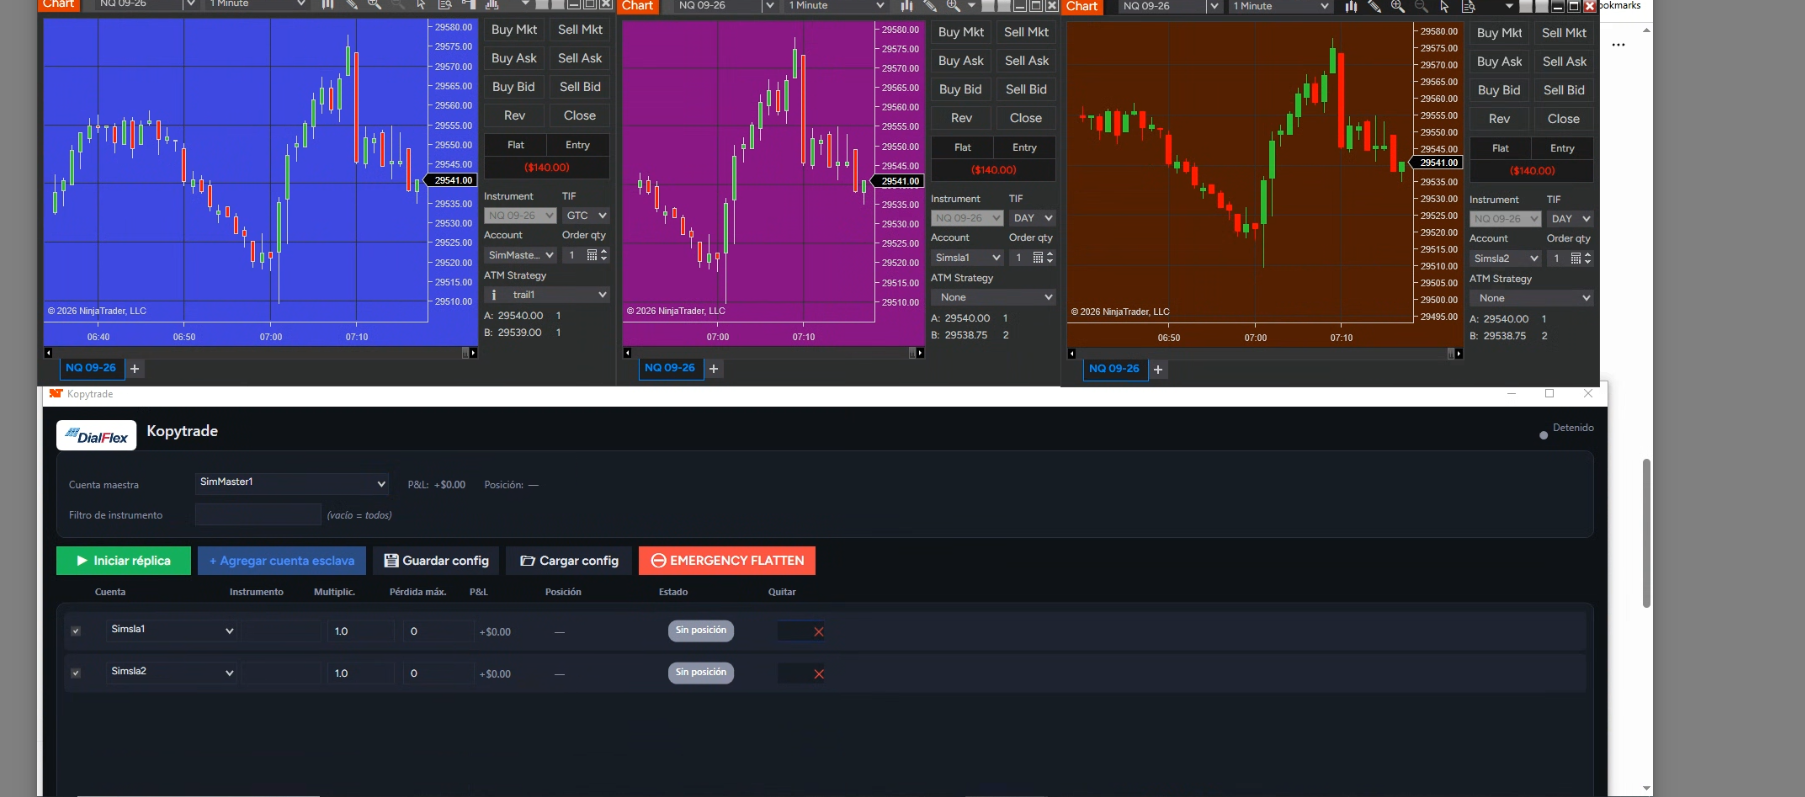Remove Simsla2 slave account with red X
Image resolution: width=1805 pixels, height=797 pixels.
pos(819,674)
